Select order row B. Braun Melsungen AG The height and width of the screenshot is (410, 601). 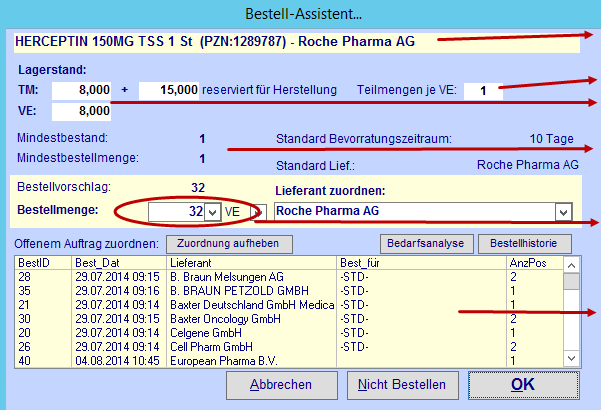tap(289, 277)
